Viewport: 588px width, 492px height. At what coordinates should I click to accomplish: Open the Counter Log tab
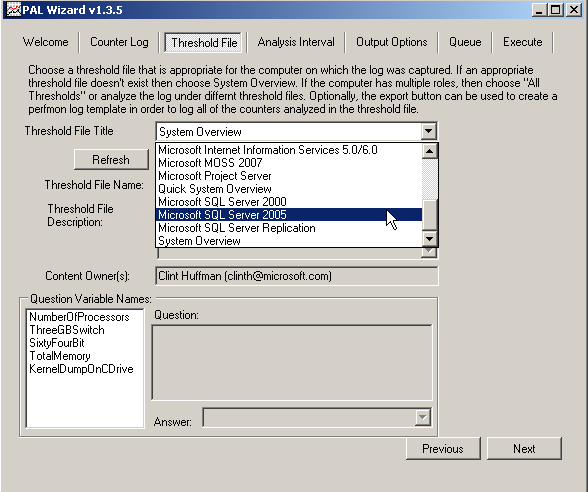(x=119, y=42)
